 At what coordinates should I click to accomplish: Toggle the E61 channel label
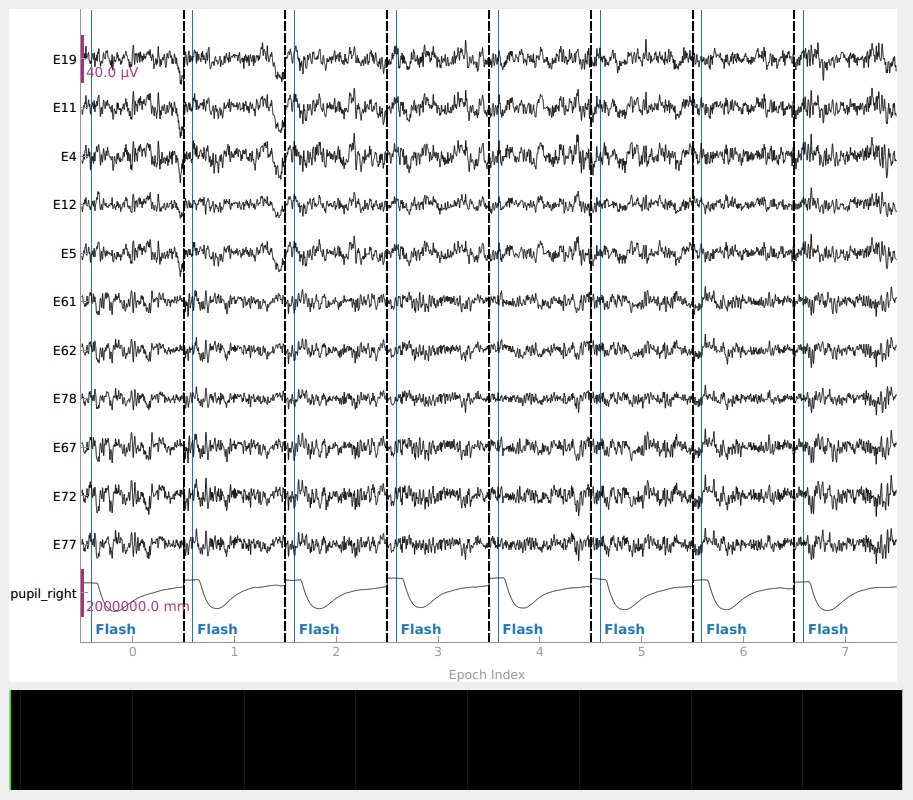click(x=64, y=302)
